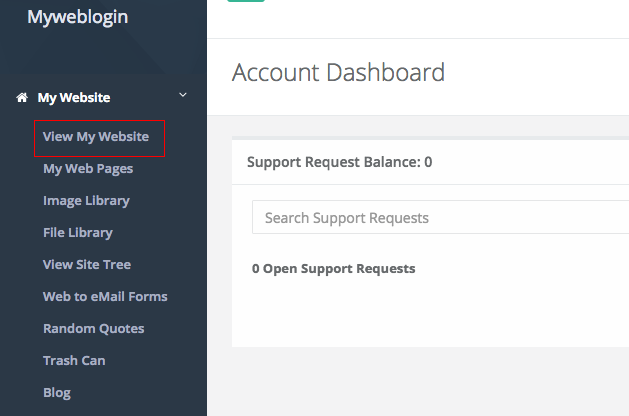Screen dimensions: 629x416
Task: Go to the Blog section
Action: tap(57, 393)
